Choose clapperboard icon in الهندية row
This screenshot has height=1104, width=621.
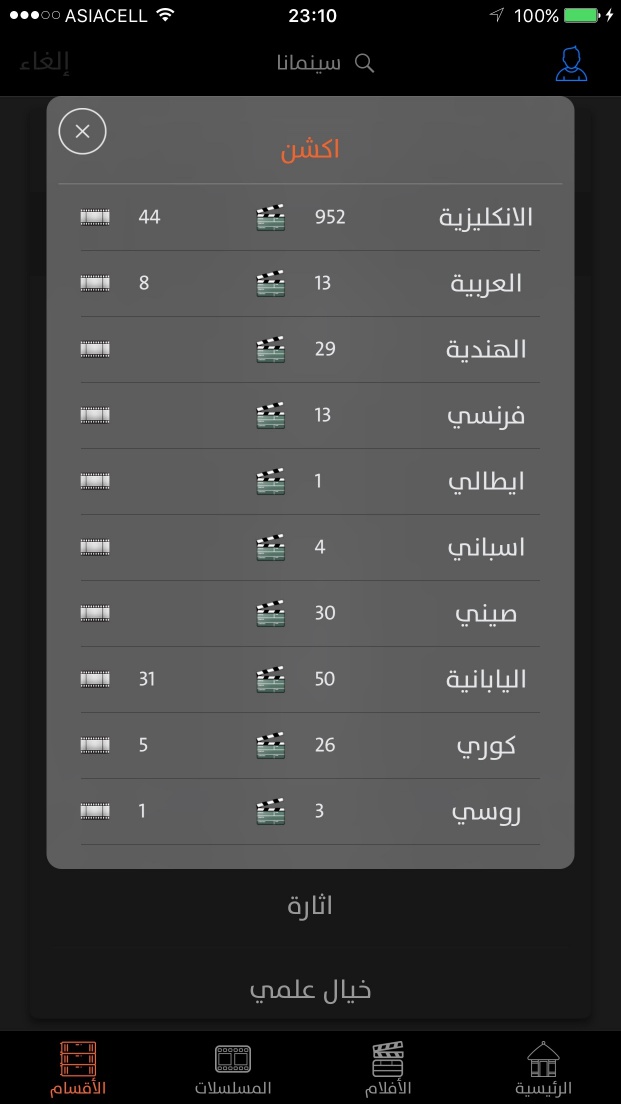270,349
